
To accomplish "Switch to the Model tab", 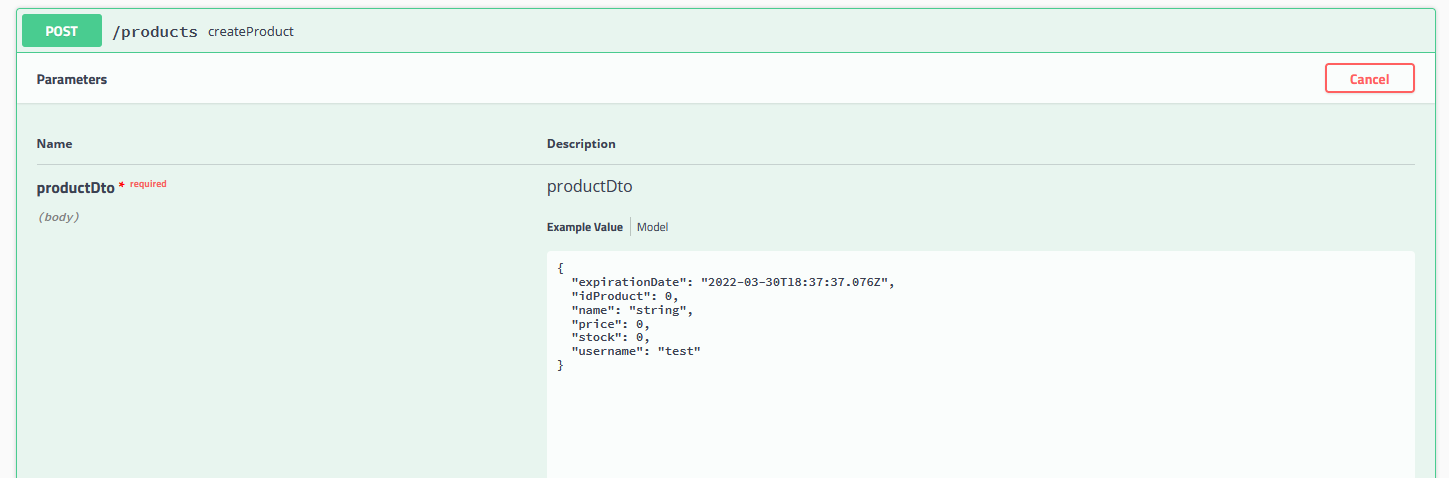I will (x=653, y=227).
